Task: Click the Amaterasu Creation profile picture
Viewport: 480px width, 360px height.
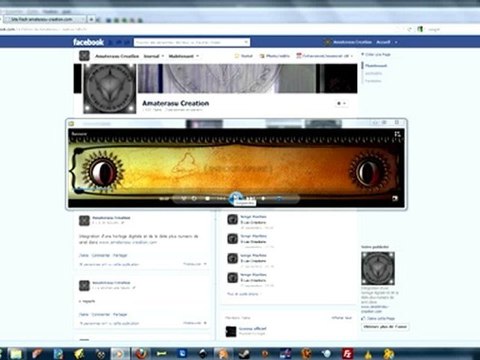Action: click(x=110, y=88)
